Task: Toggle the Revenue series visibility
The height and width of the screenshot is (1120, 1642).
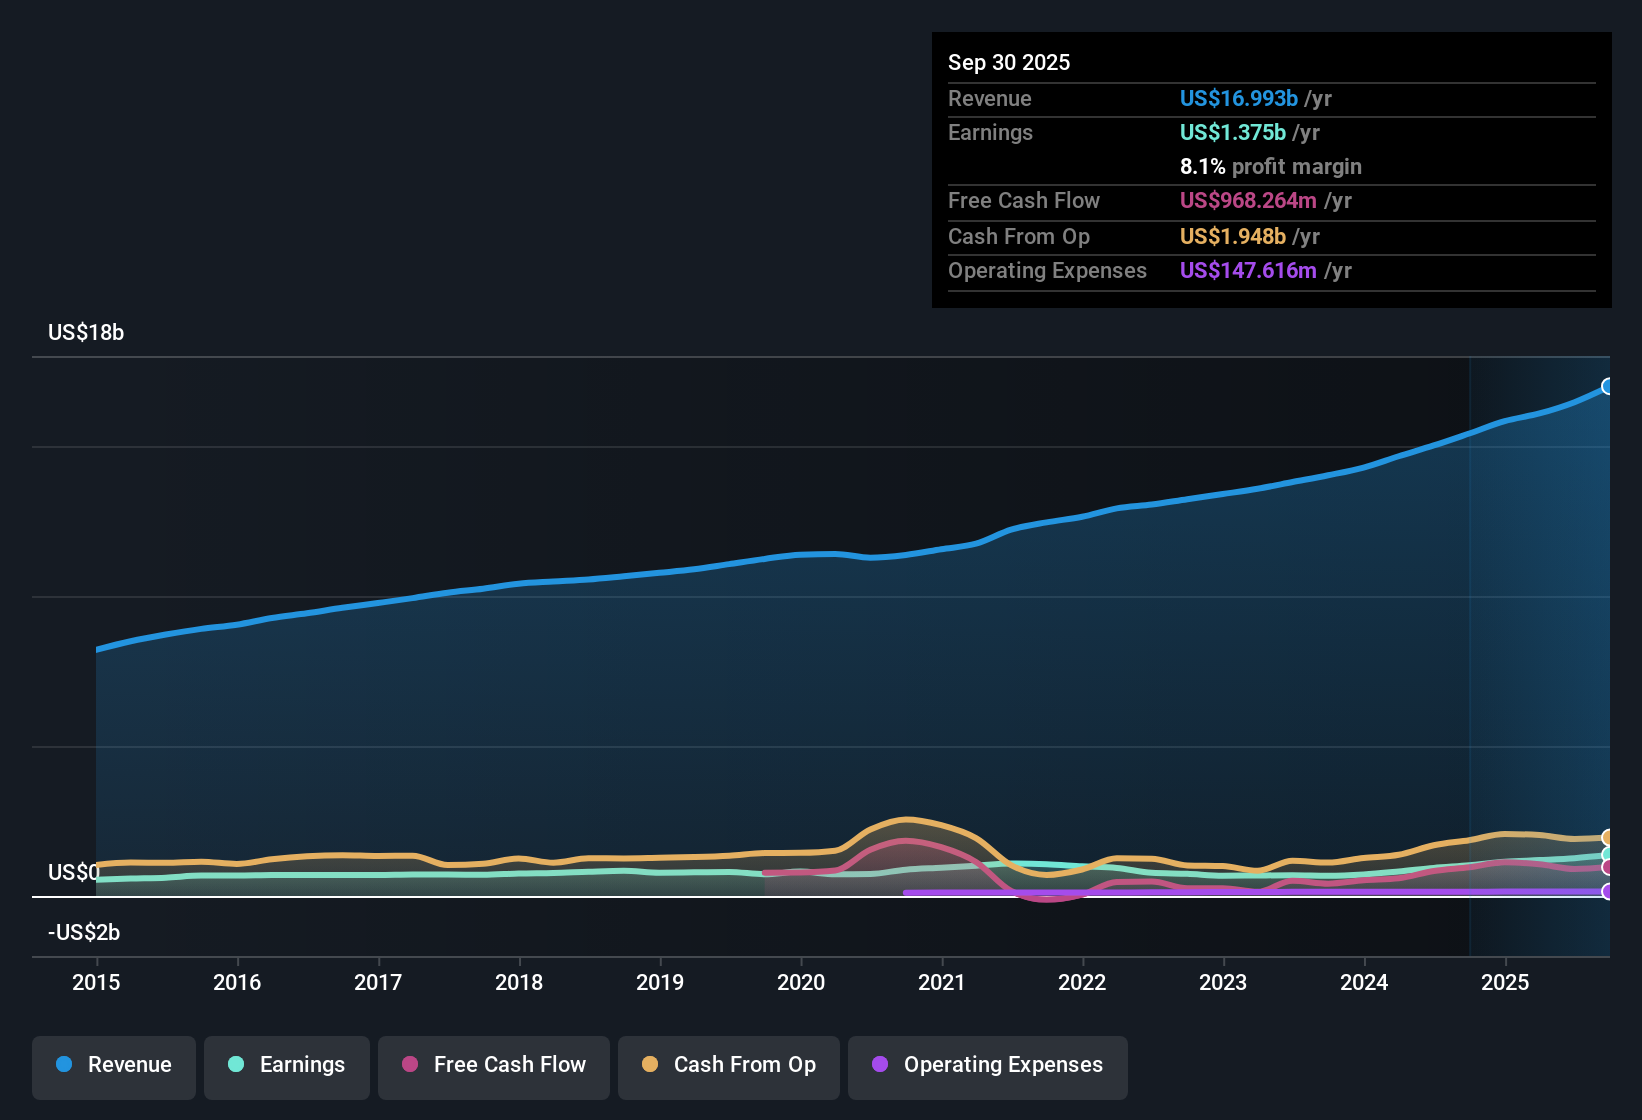Action: 113,1066
